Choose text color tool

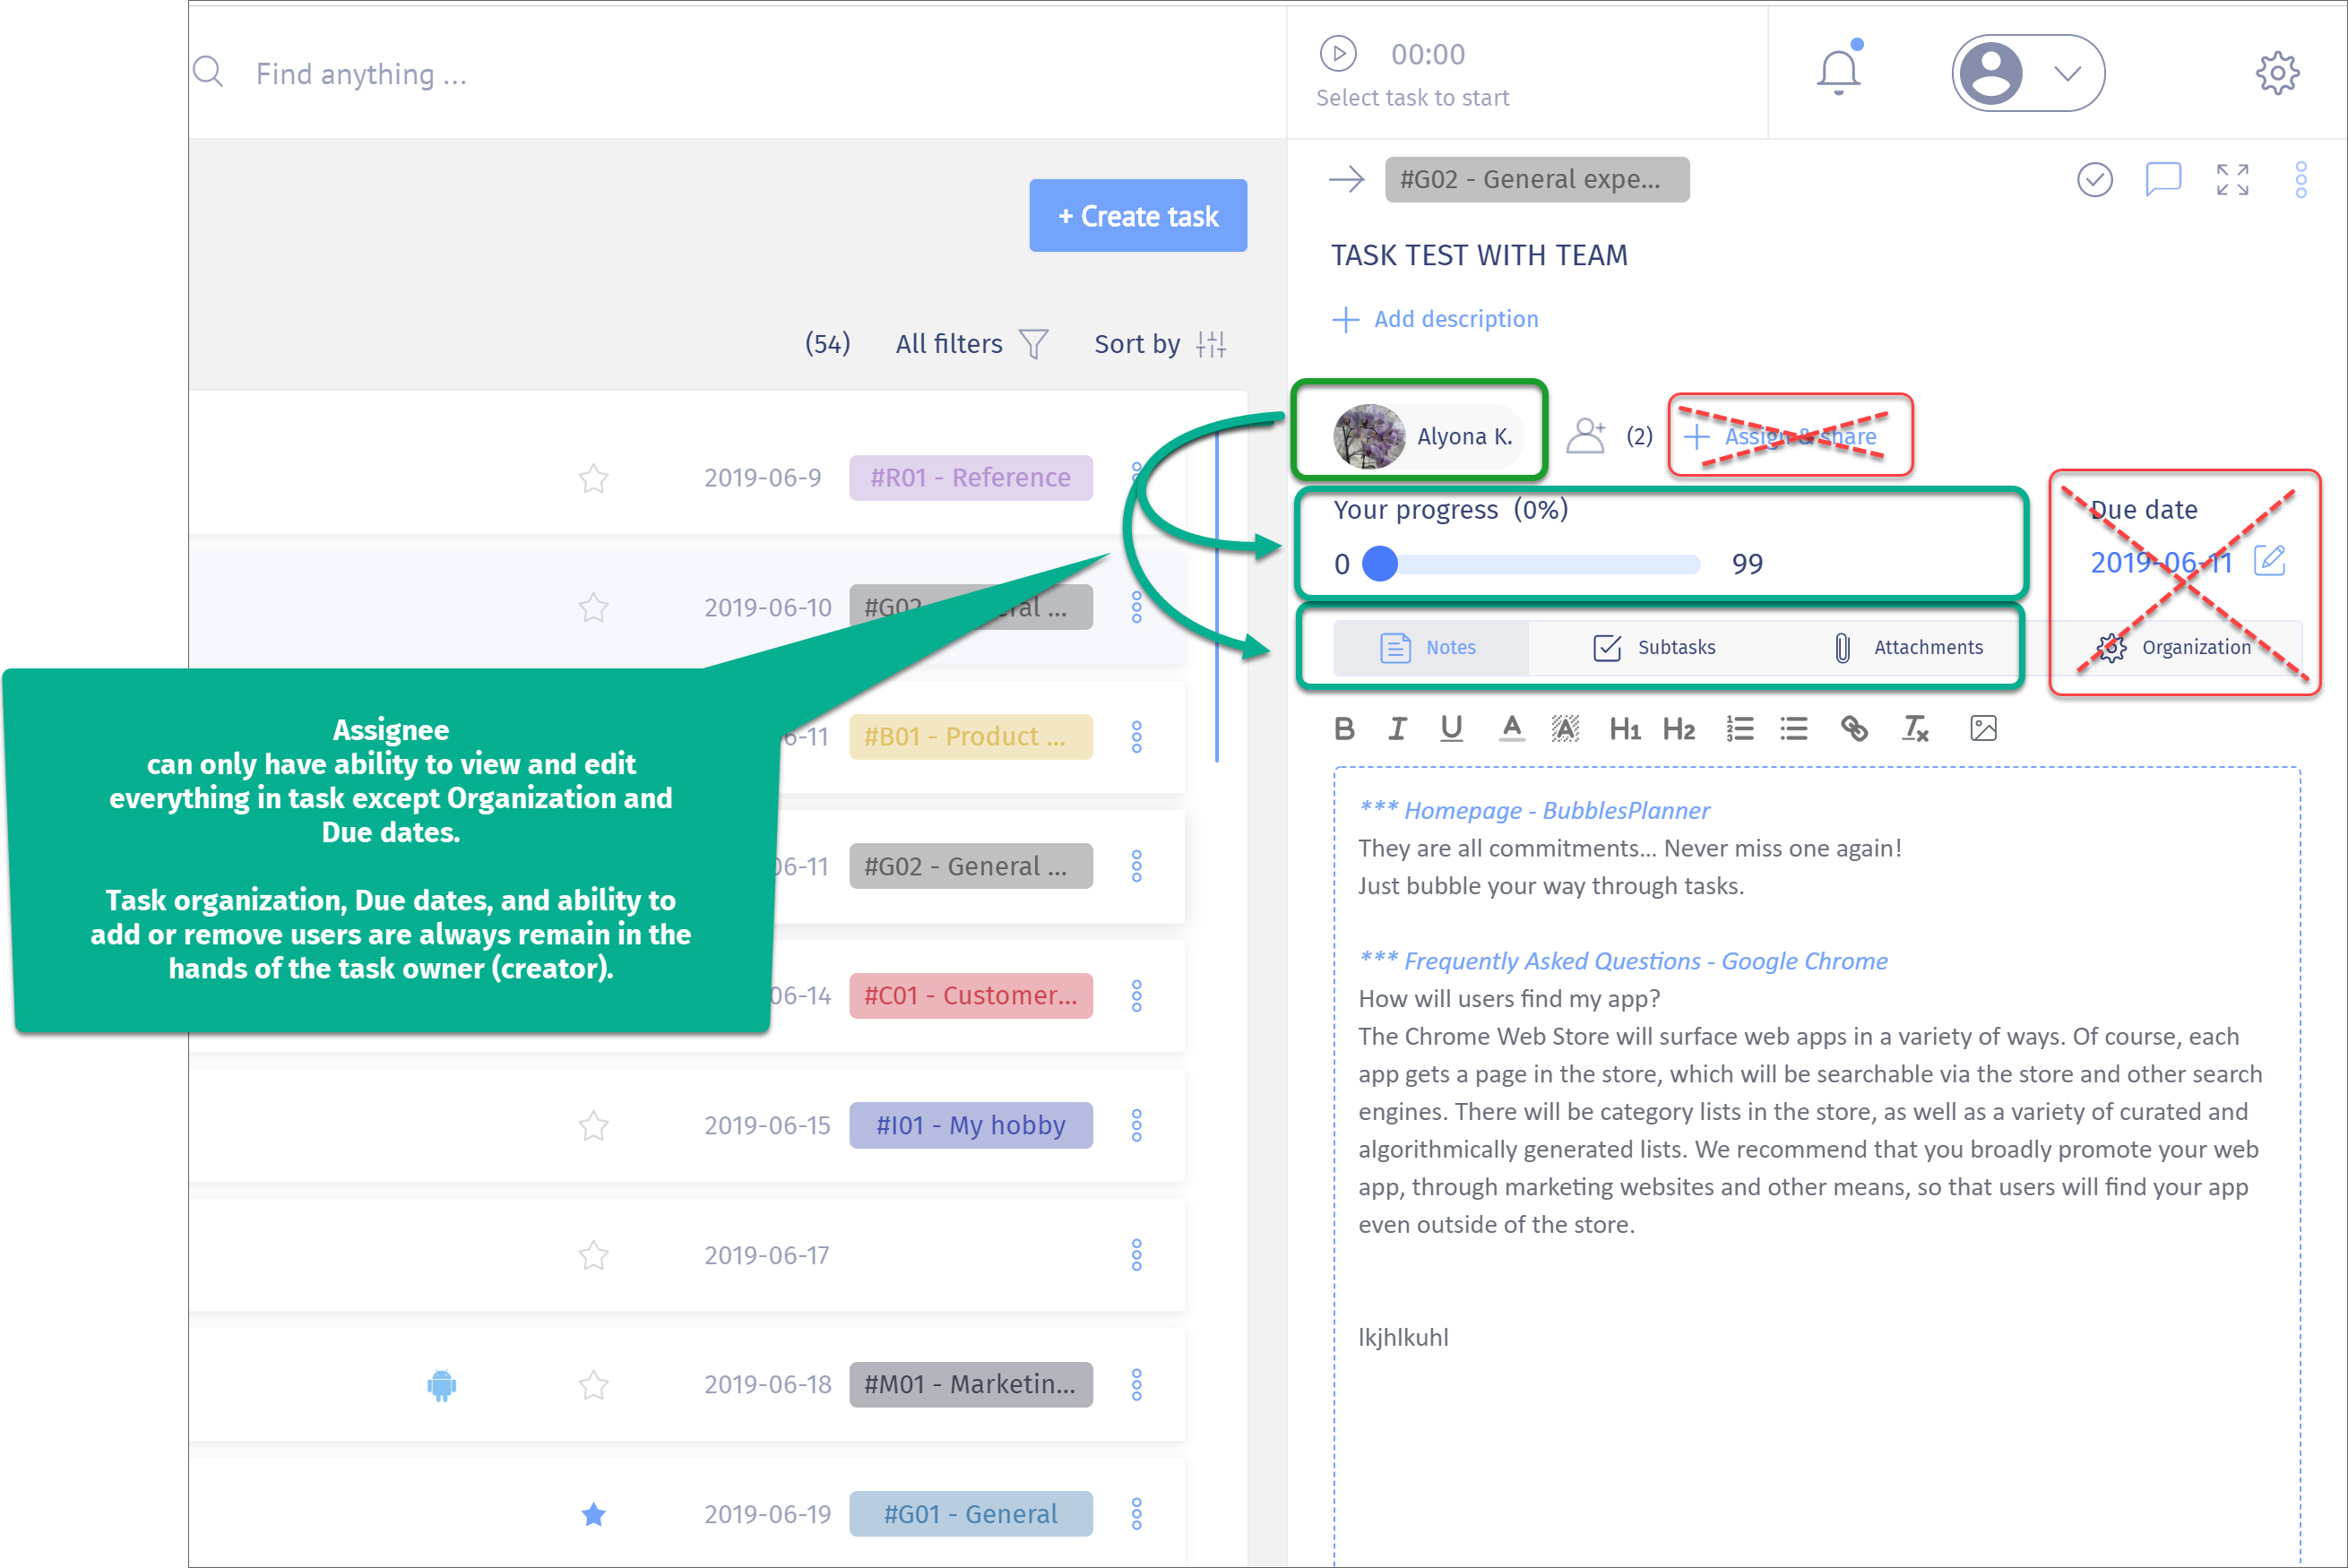click(x=1512, y=729)
